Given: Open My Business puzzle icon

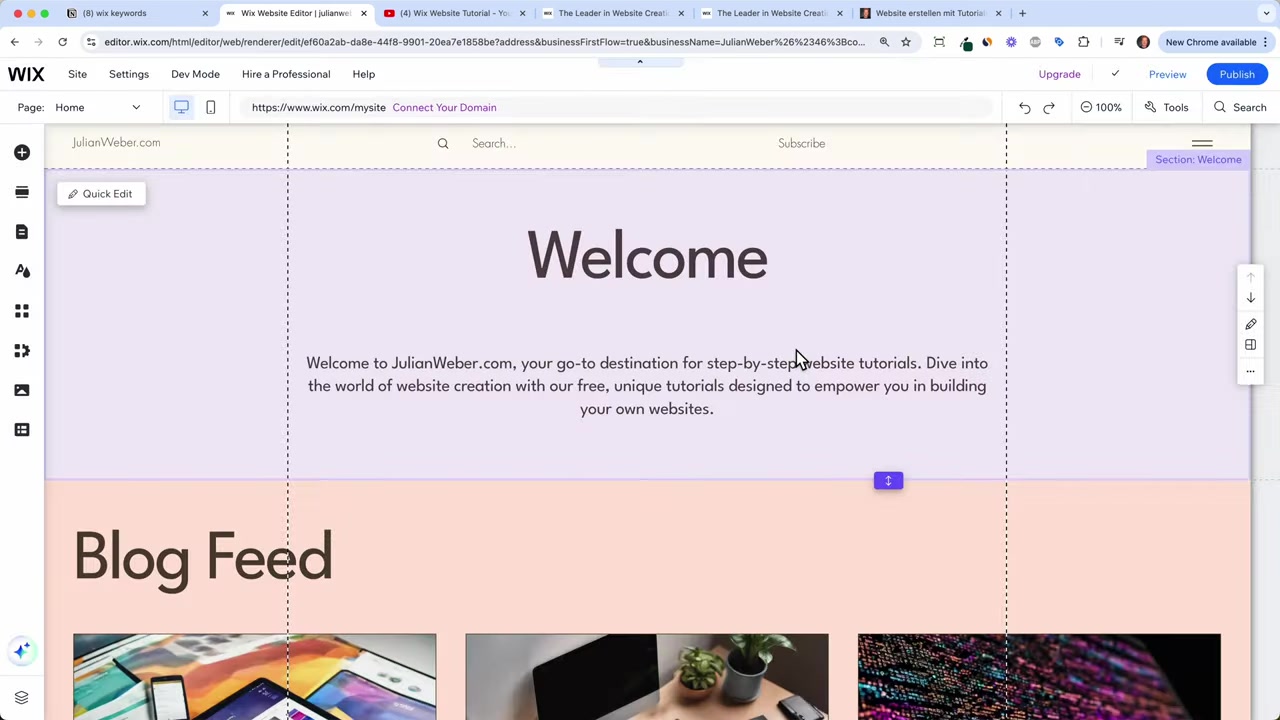Looking at the screenshot, I should (x=22, y=351).
